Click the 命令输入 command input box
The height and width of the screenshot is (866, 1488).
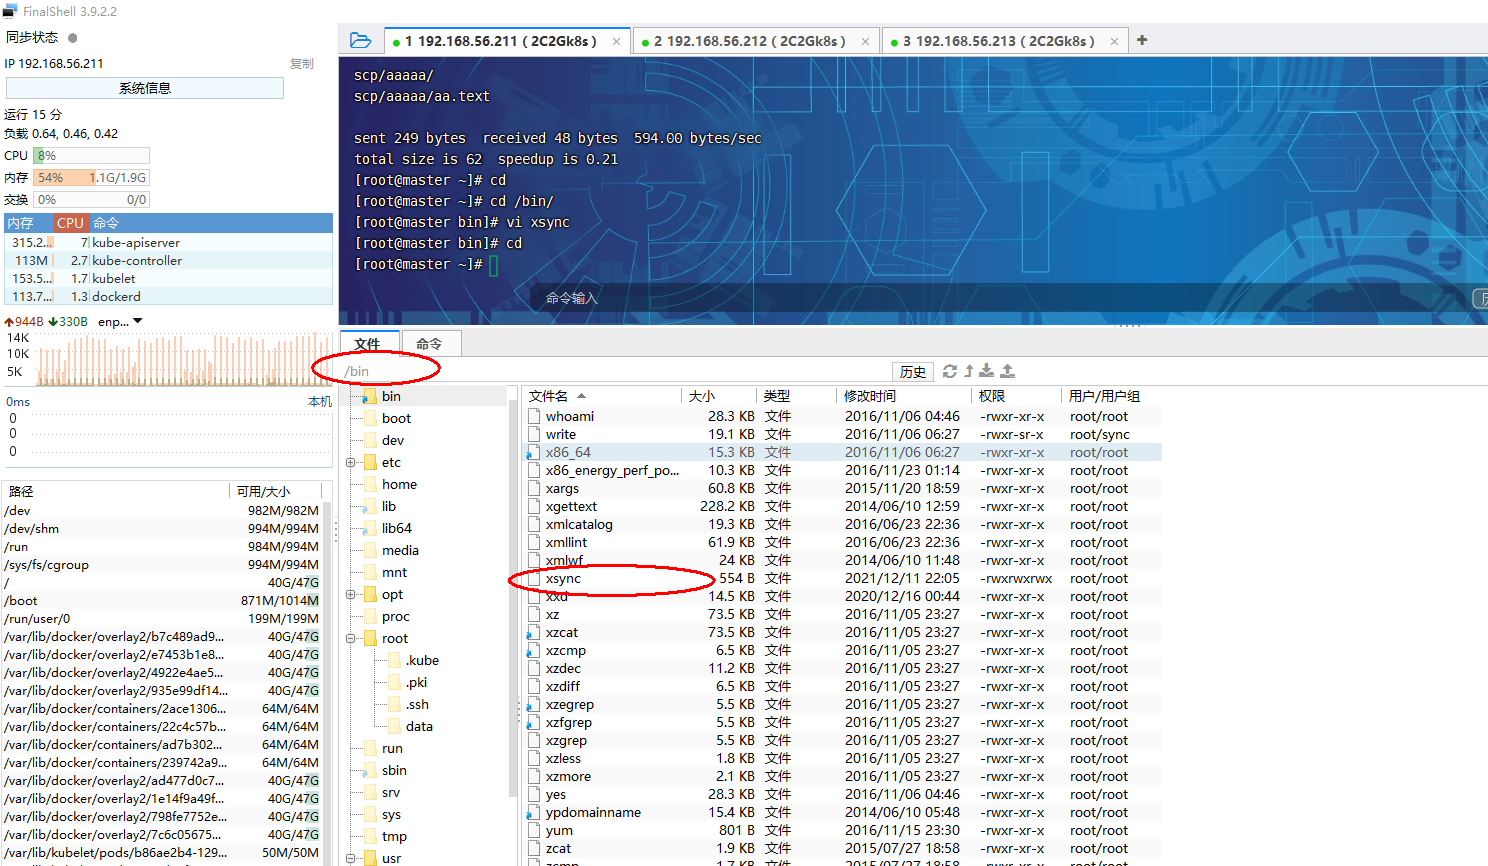pyautogui.click(x=1000, y=298)
